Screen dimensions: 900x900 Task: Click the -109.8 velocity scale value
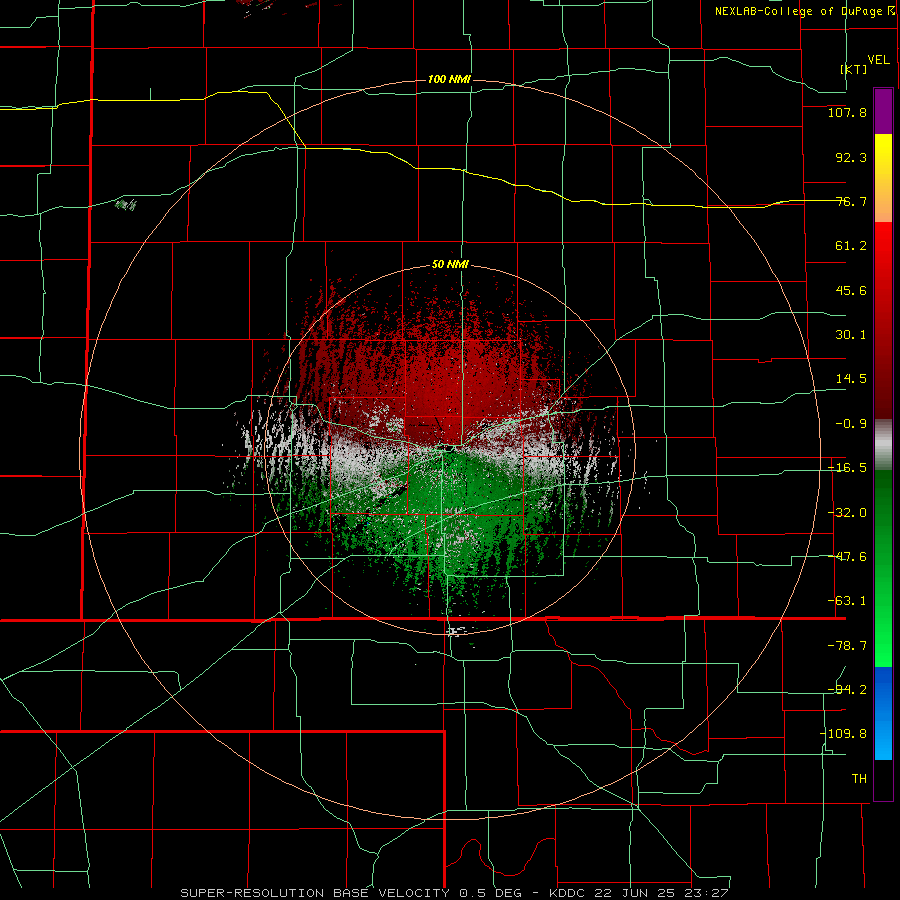[x=843, y=734]
